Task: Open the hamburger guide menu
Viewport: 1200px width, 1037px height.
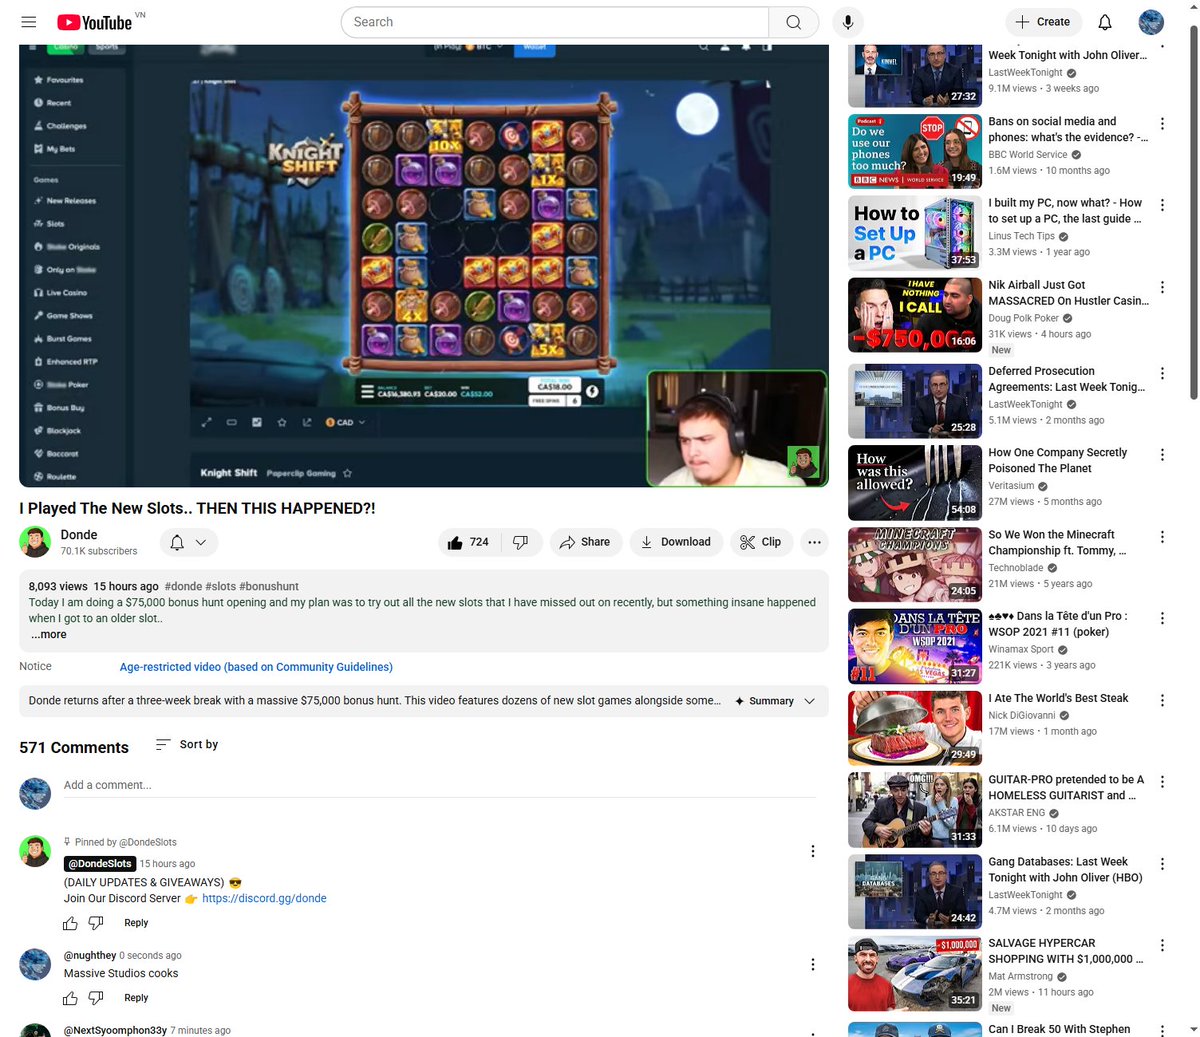Action: [x=29, y=22]
